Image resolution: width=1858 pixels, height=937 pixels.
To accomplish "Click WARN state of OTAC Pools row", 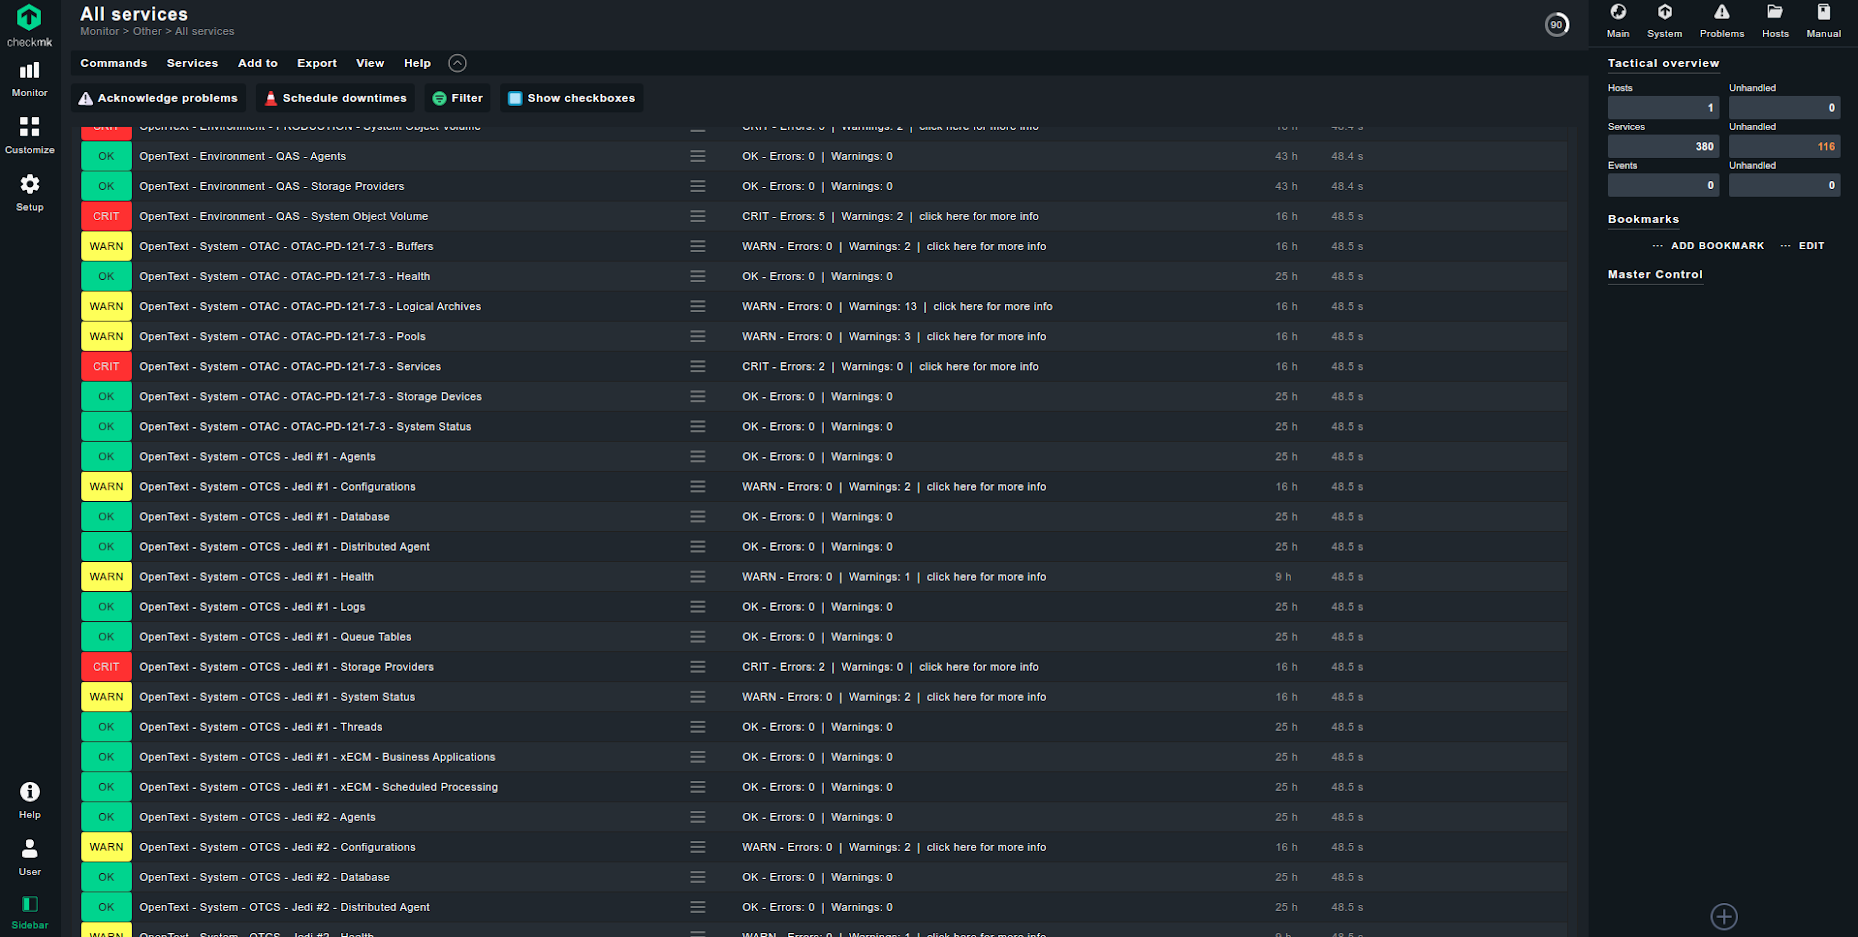I will pos(106,336).
